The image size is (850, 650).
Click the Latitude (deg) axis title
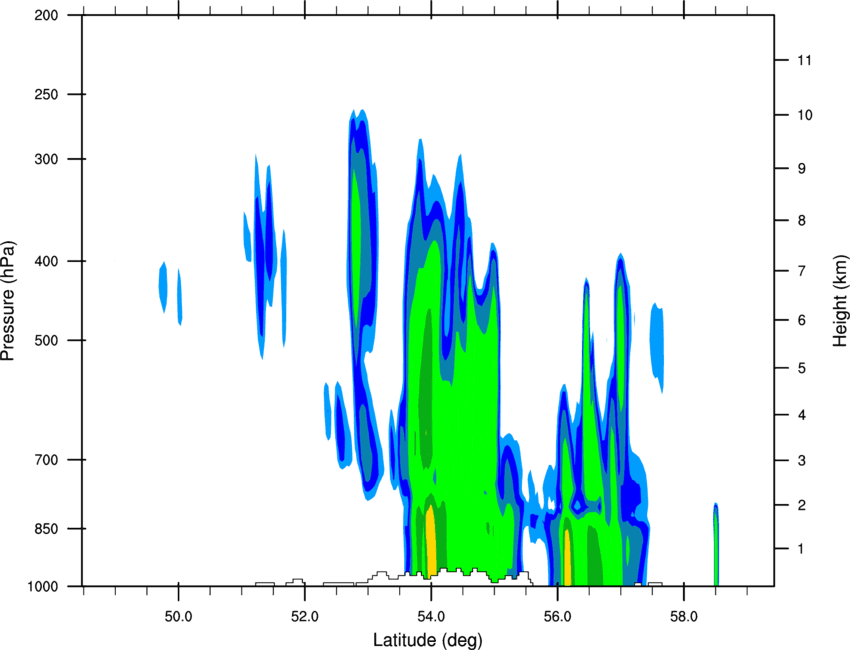428,640
